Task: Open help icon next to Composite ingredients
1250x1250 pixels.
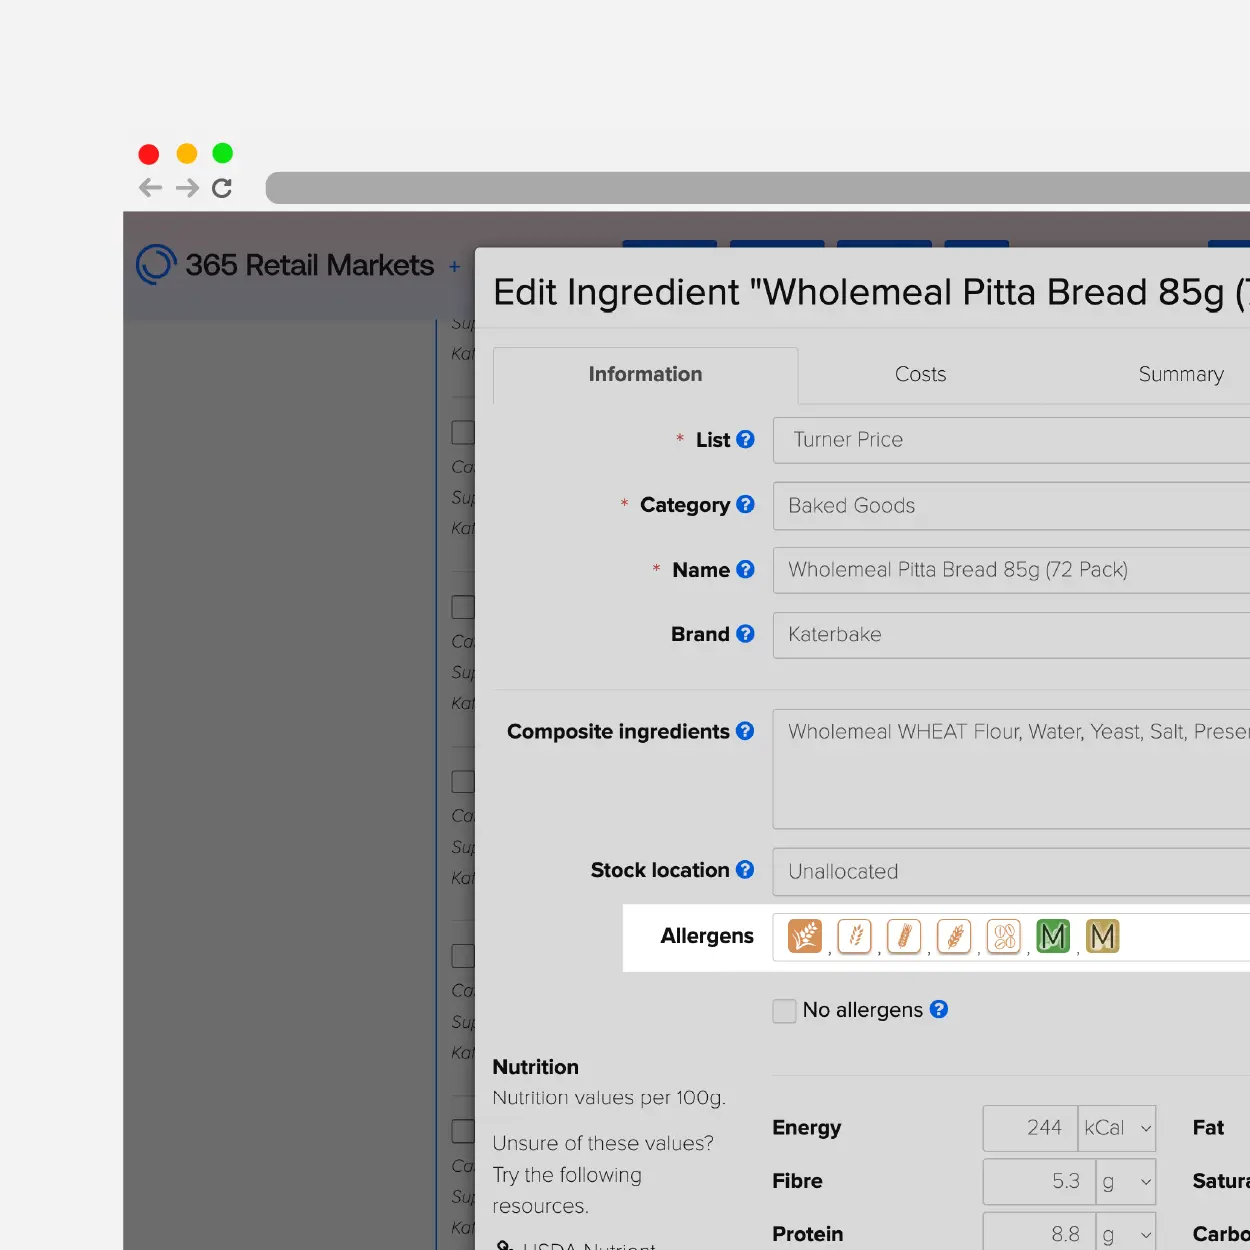Action: pos(745,731)
